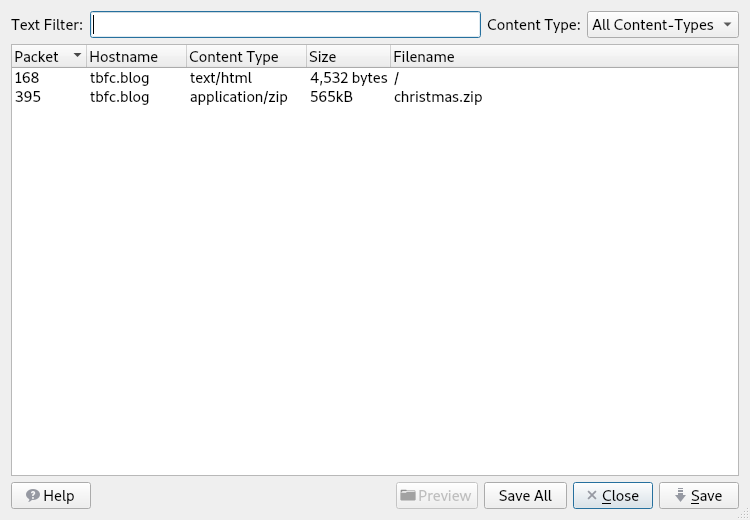Focus the Text Filter input field

[285, 24]
